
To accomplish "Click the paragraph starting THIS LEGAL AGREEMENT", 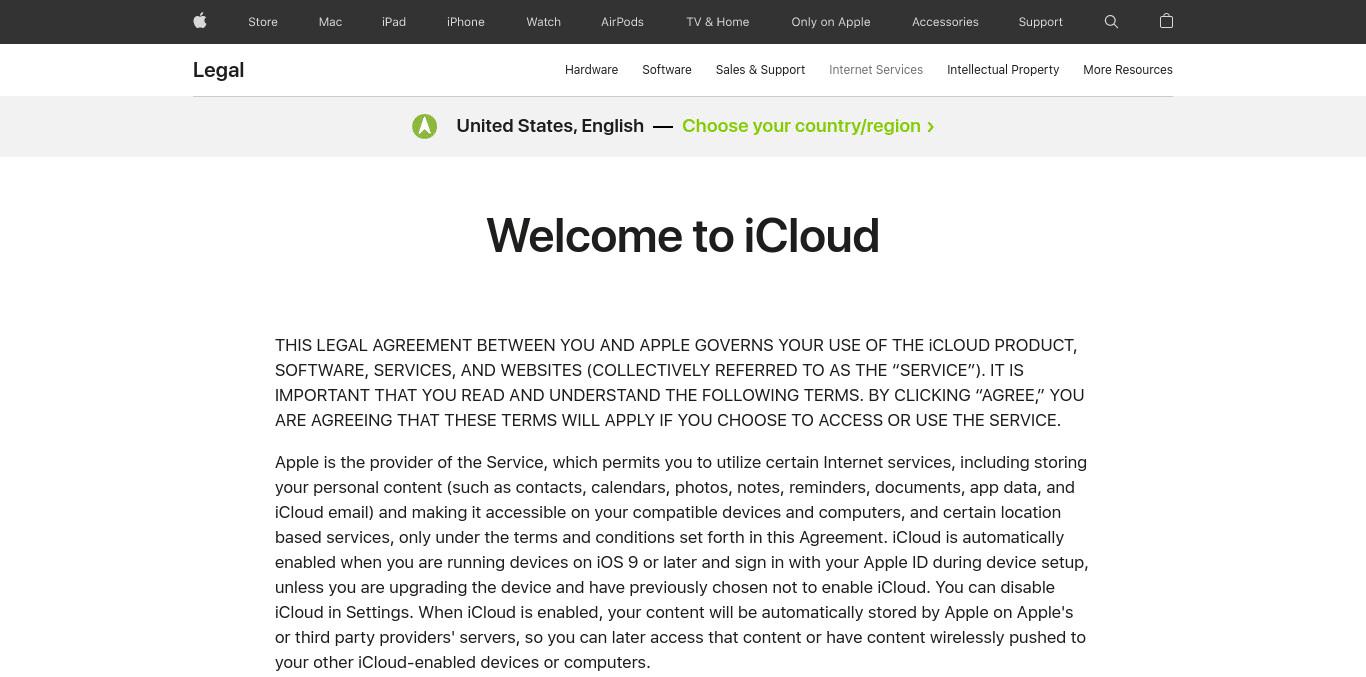I will (682, 382).
